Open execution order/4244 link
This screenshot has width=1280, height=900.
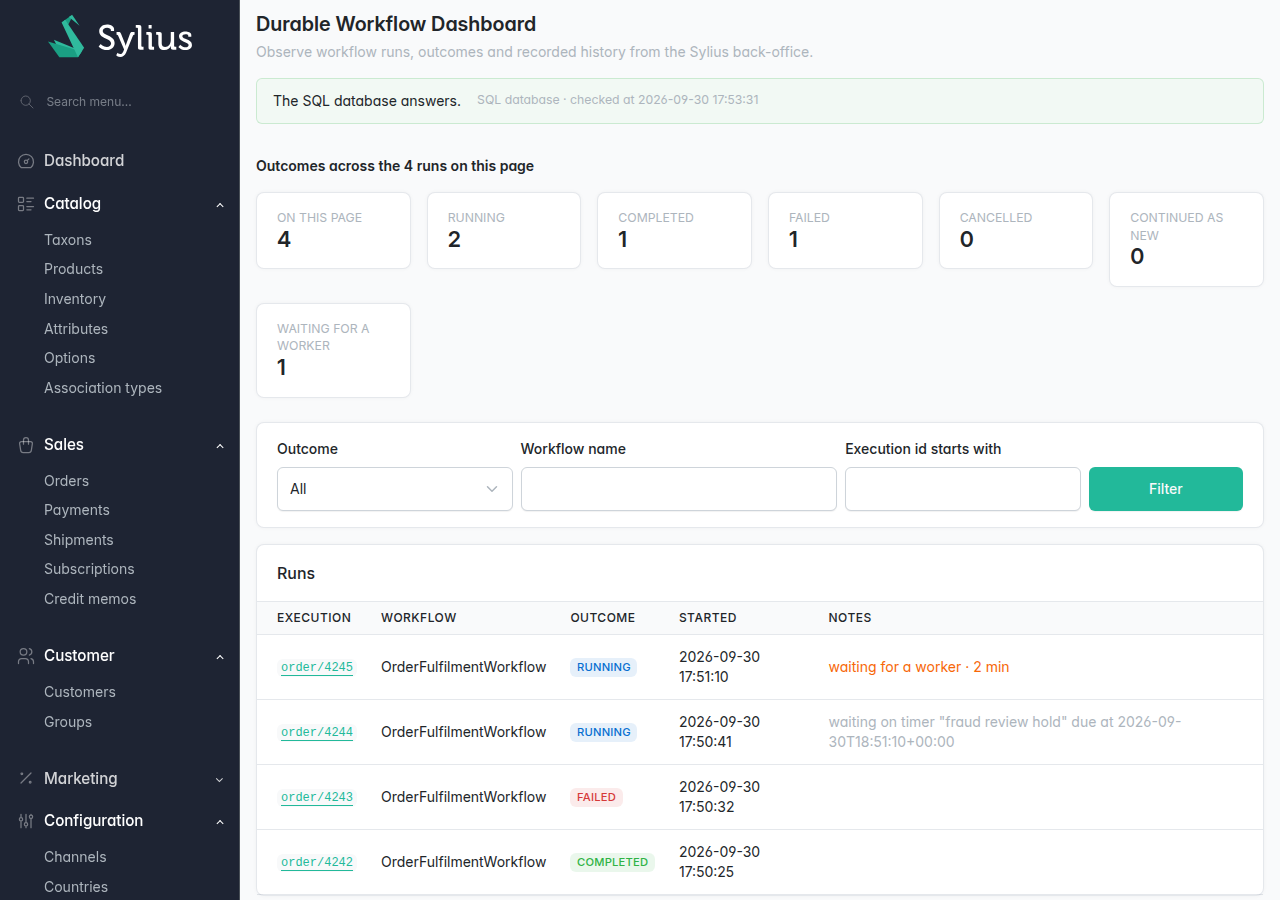(x=317, y=732)
